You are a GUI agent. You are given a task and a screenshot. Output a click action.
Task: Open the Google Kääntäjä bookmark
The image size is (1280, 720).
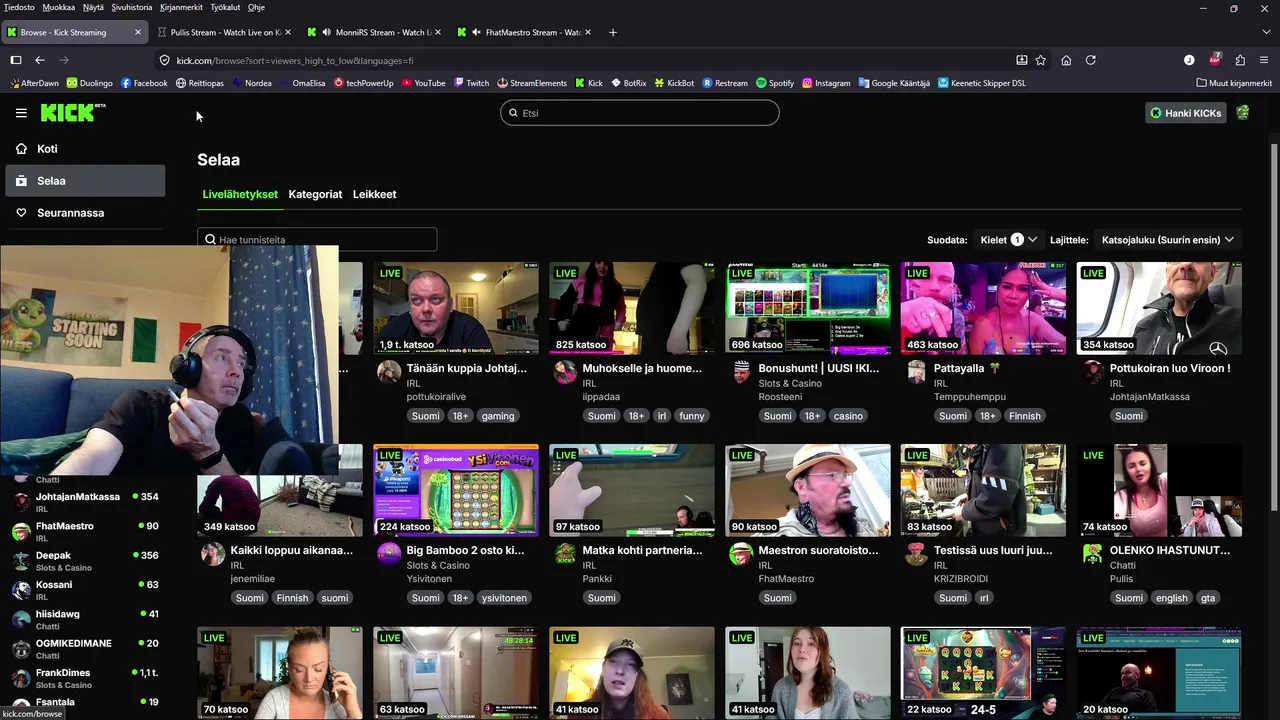tap(894, 83)
